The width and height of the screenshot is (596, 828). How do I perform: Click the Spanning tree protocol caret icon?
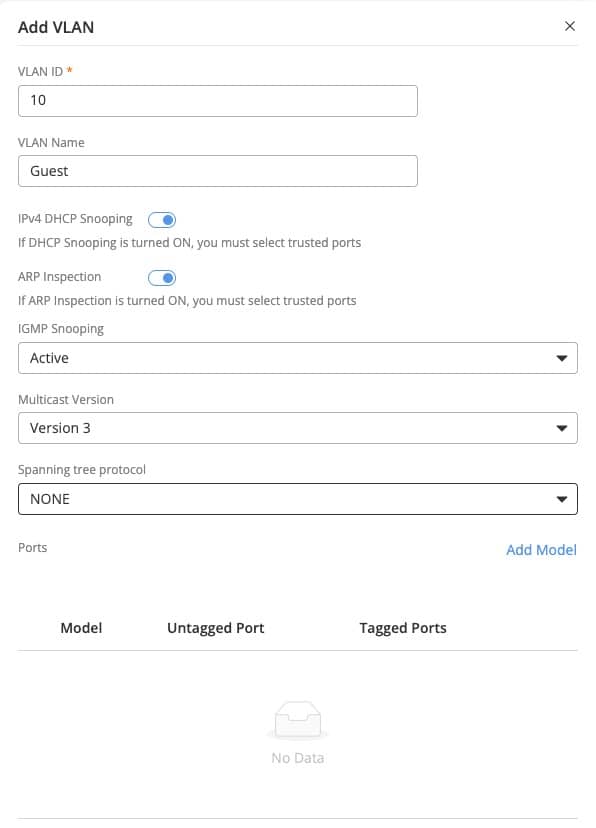[562, 499]
